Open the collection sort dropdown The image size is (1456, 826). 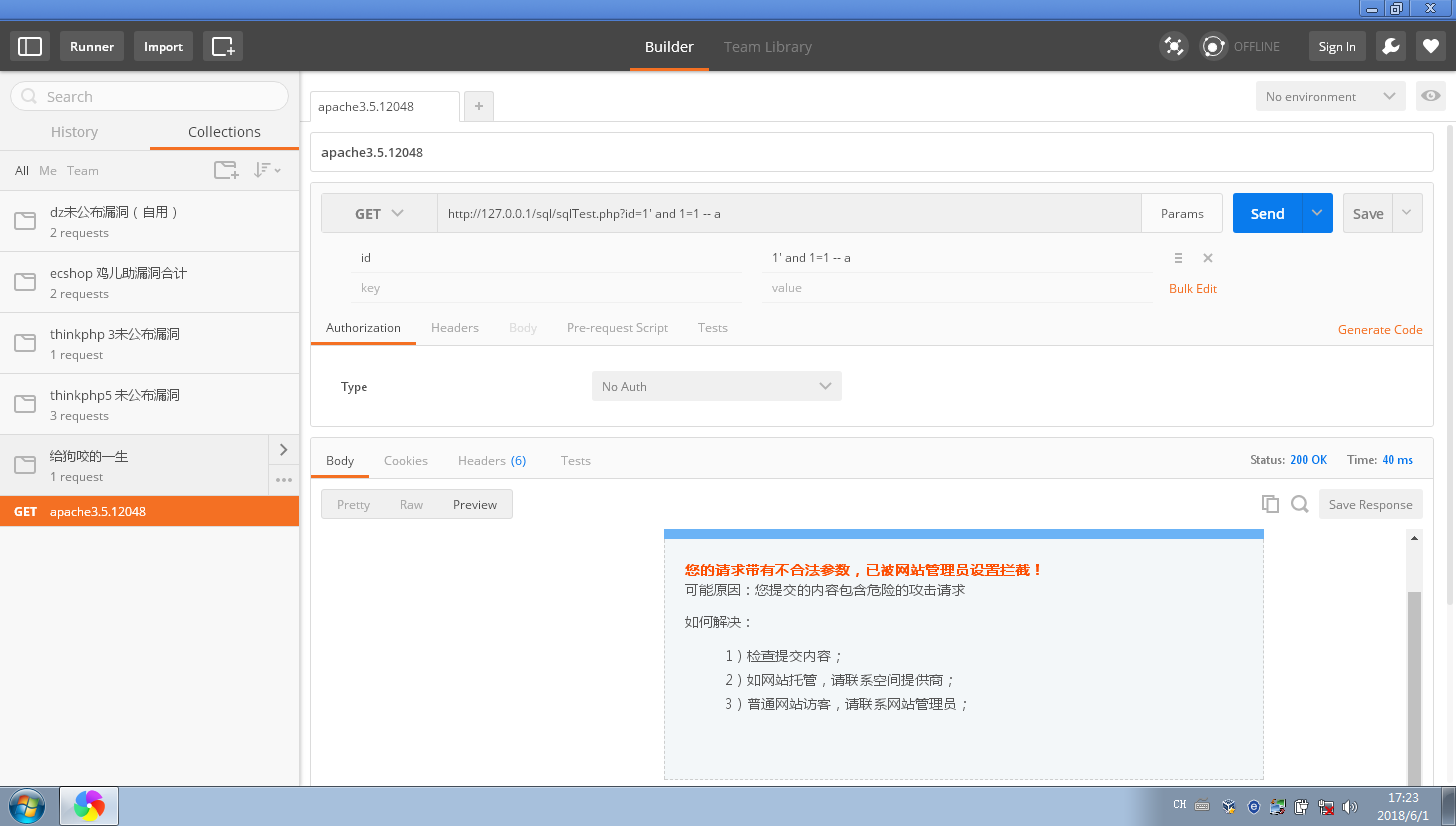click(267, 170)
